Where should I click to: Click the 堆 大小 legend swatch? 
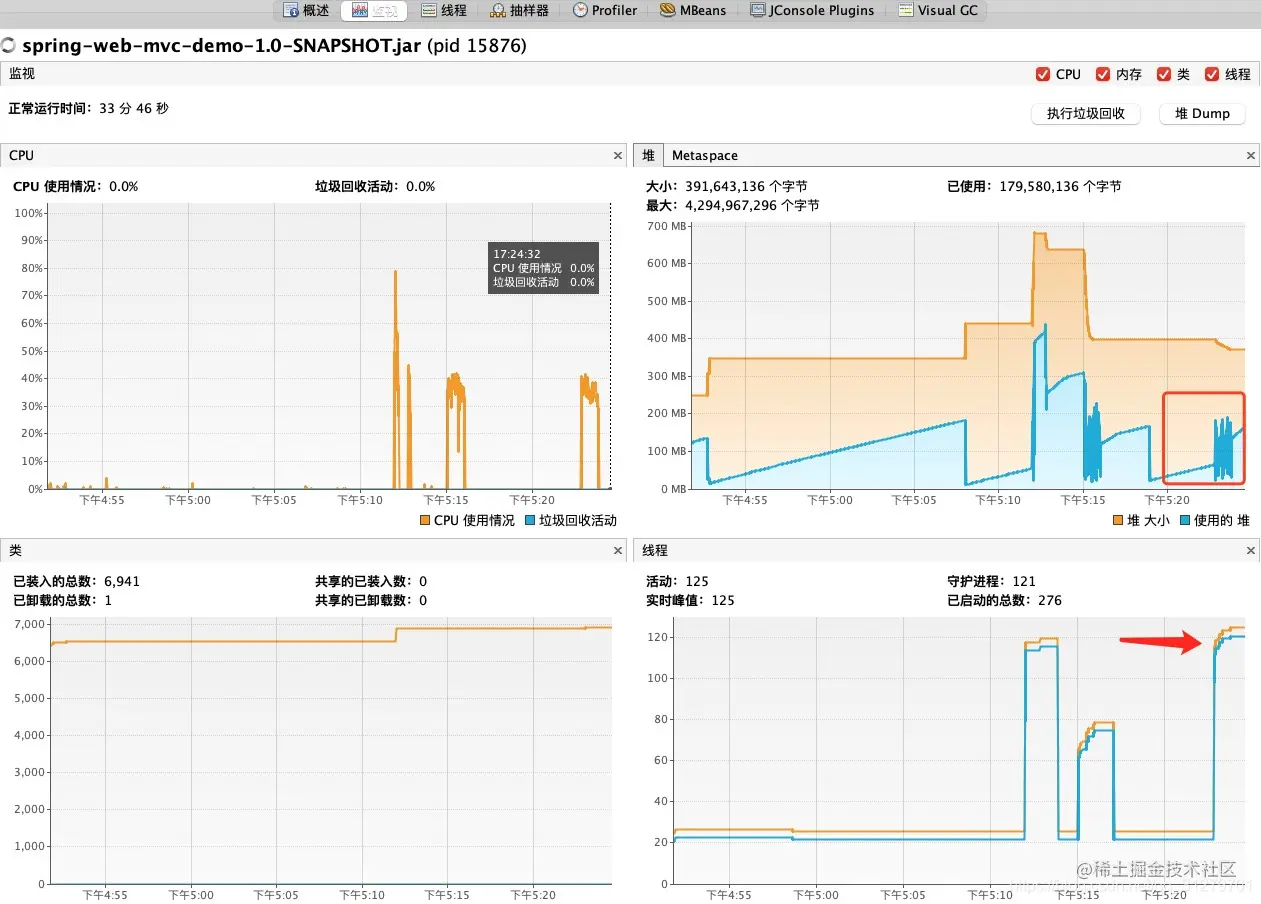click(1118, 520)
